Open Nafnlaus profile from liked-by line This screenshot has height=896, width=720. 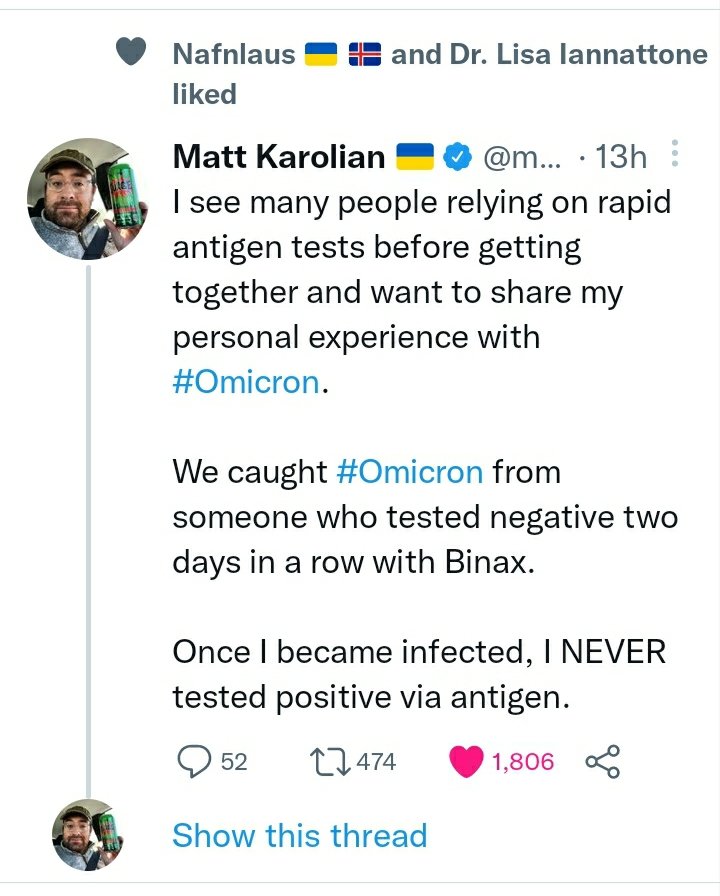point(234,54)
